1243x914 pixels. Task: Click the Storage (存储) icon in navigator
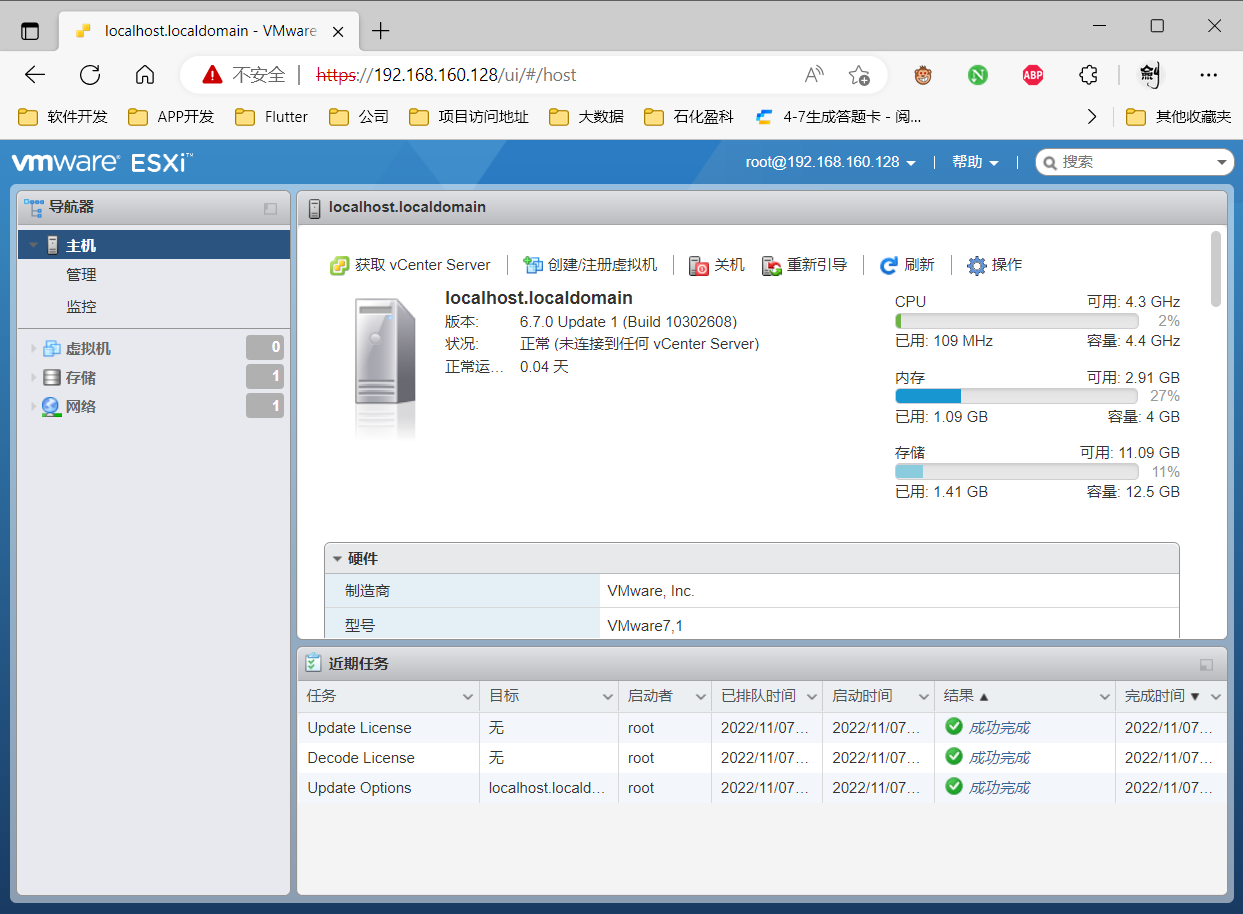52,378
